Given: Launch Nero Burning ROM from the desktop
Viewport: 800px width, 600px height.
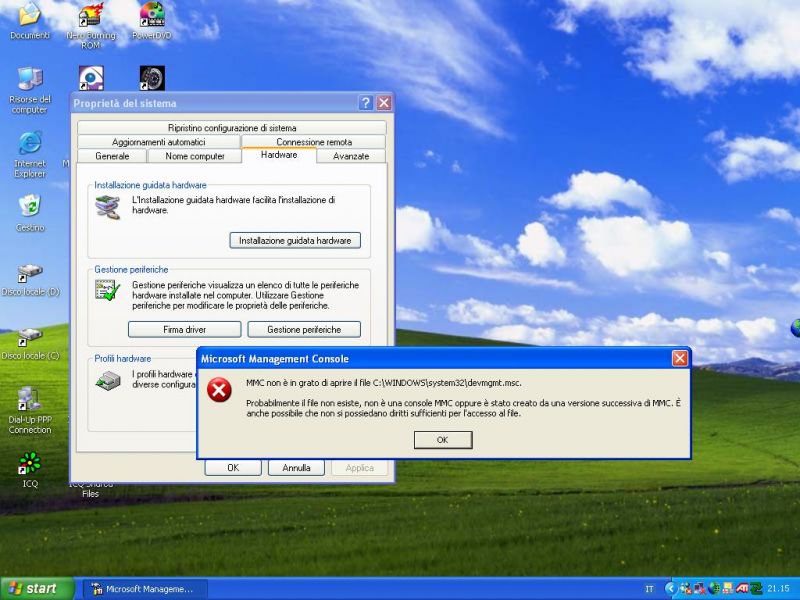Looking at the screenshot, I should coord(91,24).
